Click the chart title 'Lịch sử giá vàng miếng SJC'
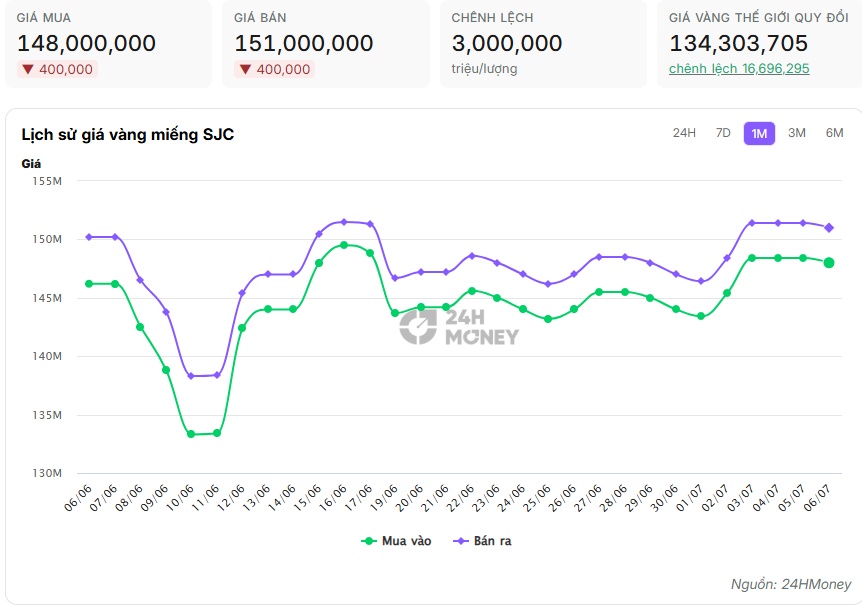 click(x=128, y=135)
